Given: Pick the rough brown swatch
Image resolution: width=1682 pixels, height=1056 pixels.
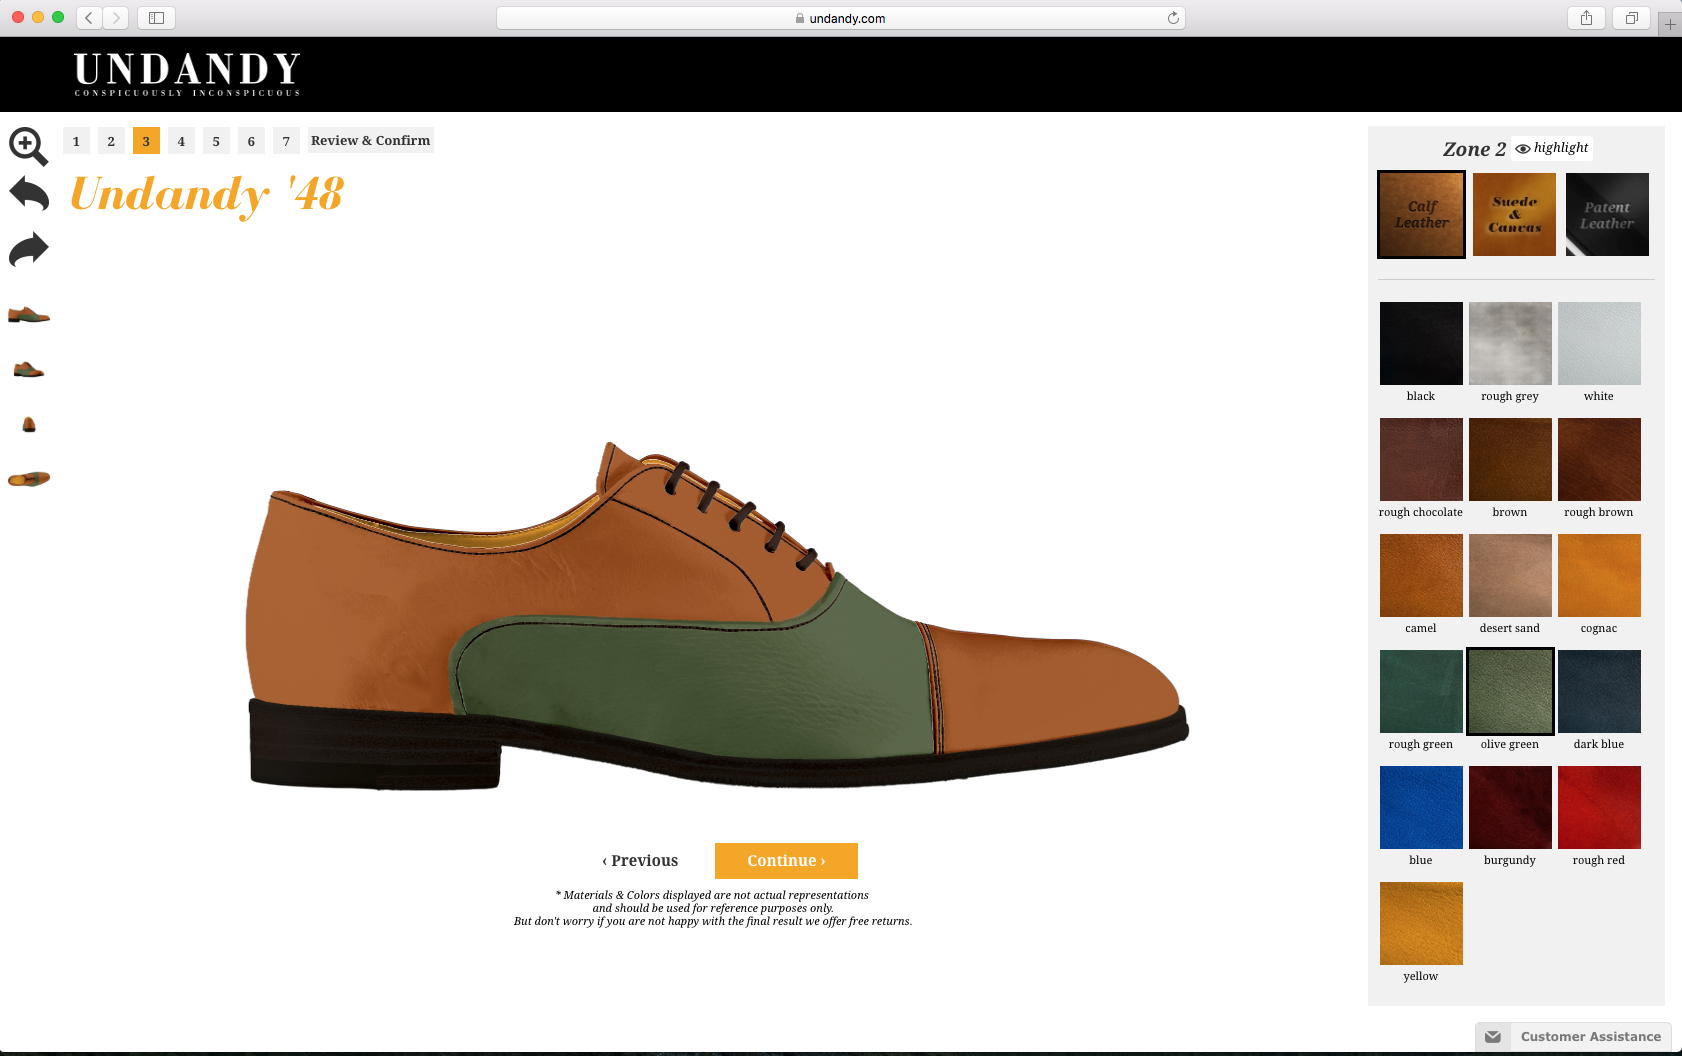Looking at the screenshot, I should [1599, 459].
